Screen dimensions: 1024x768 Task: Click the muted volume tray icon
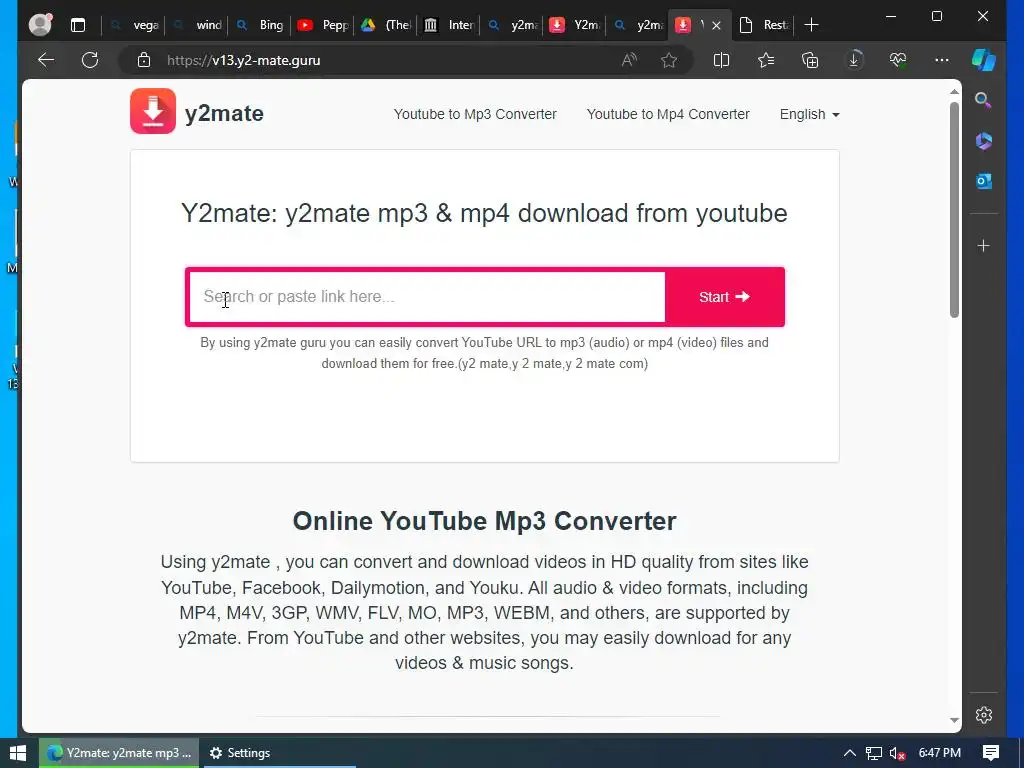coord(897,754)
